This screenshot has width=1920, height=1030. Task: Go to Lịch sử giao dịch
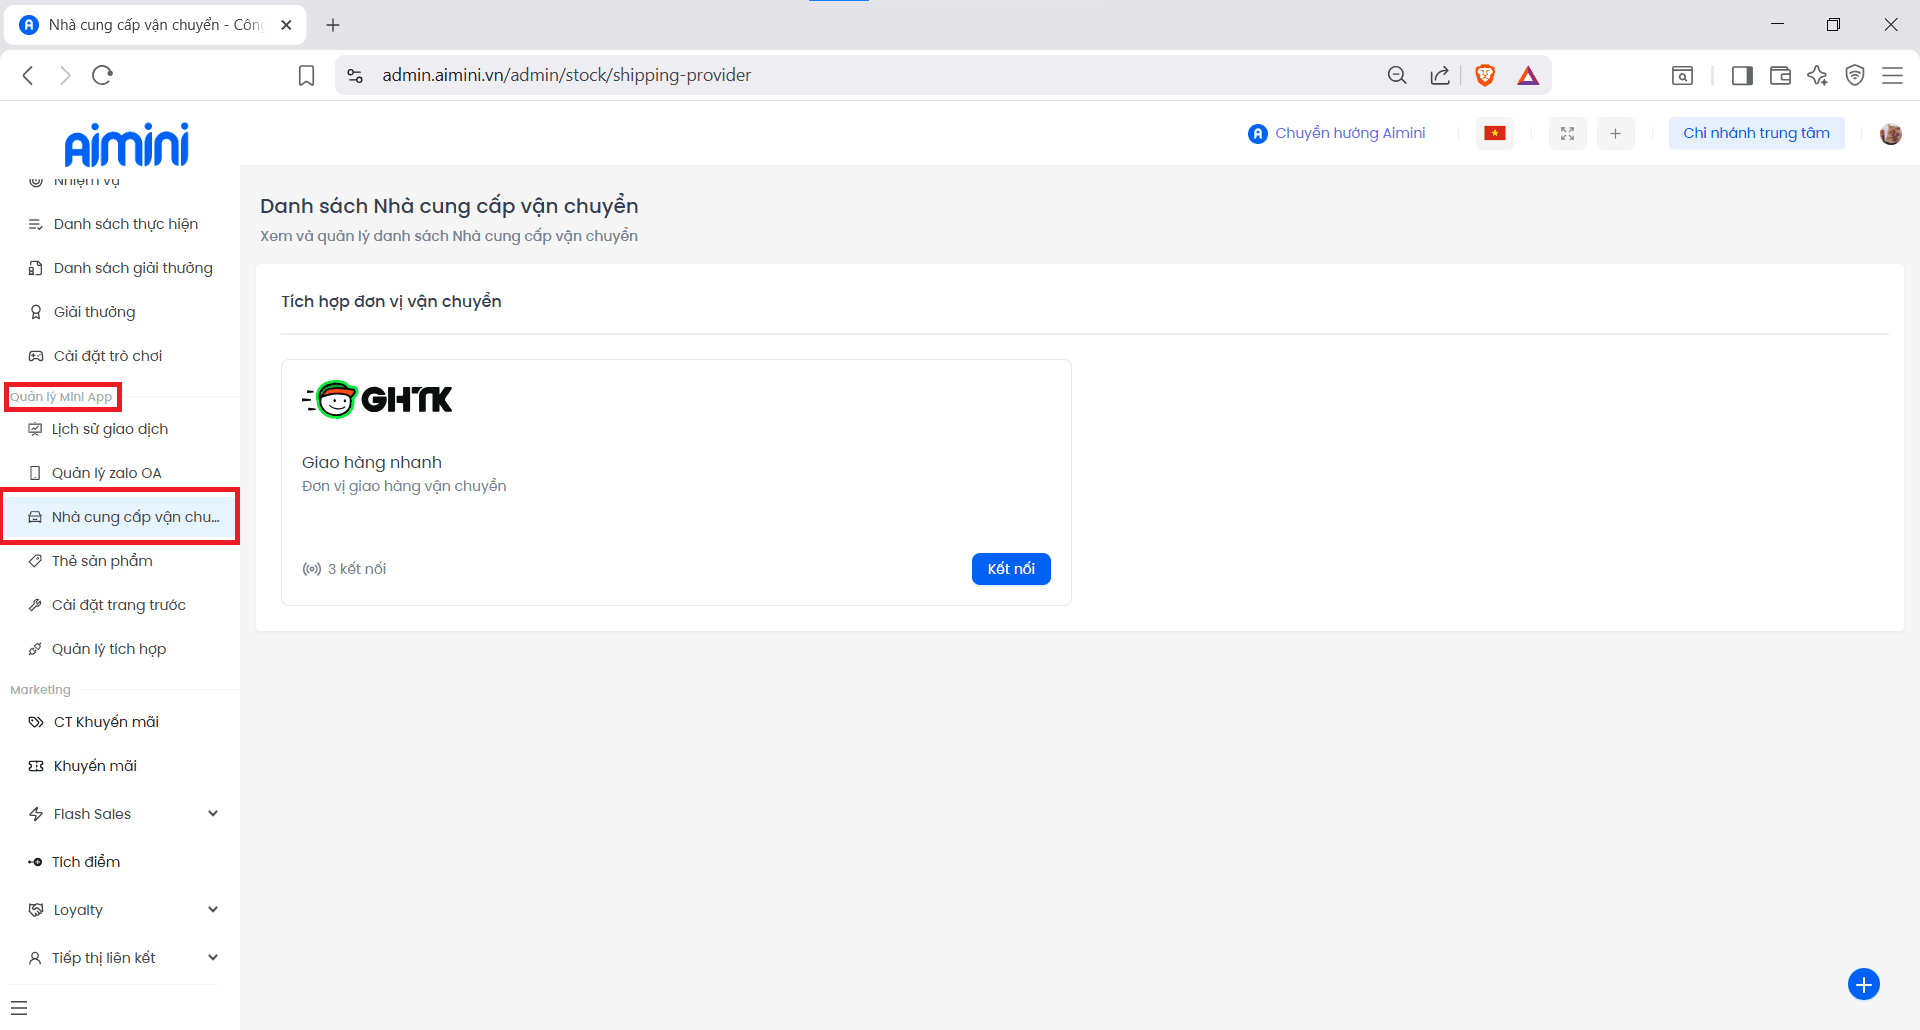[110, 429]
